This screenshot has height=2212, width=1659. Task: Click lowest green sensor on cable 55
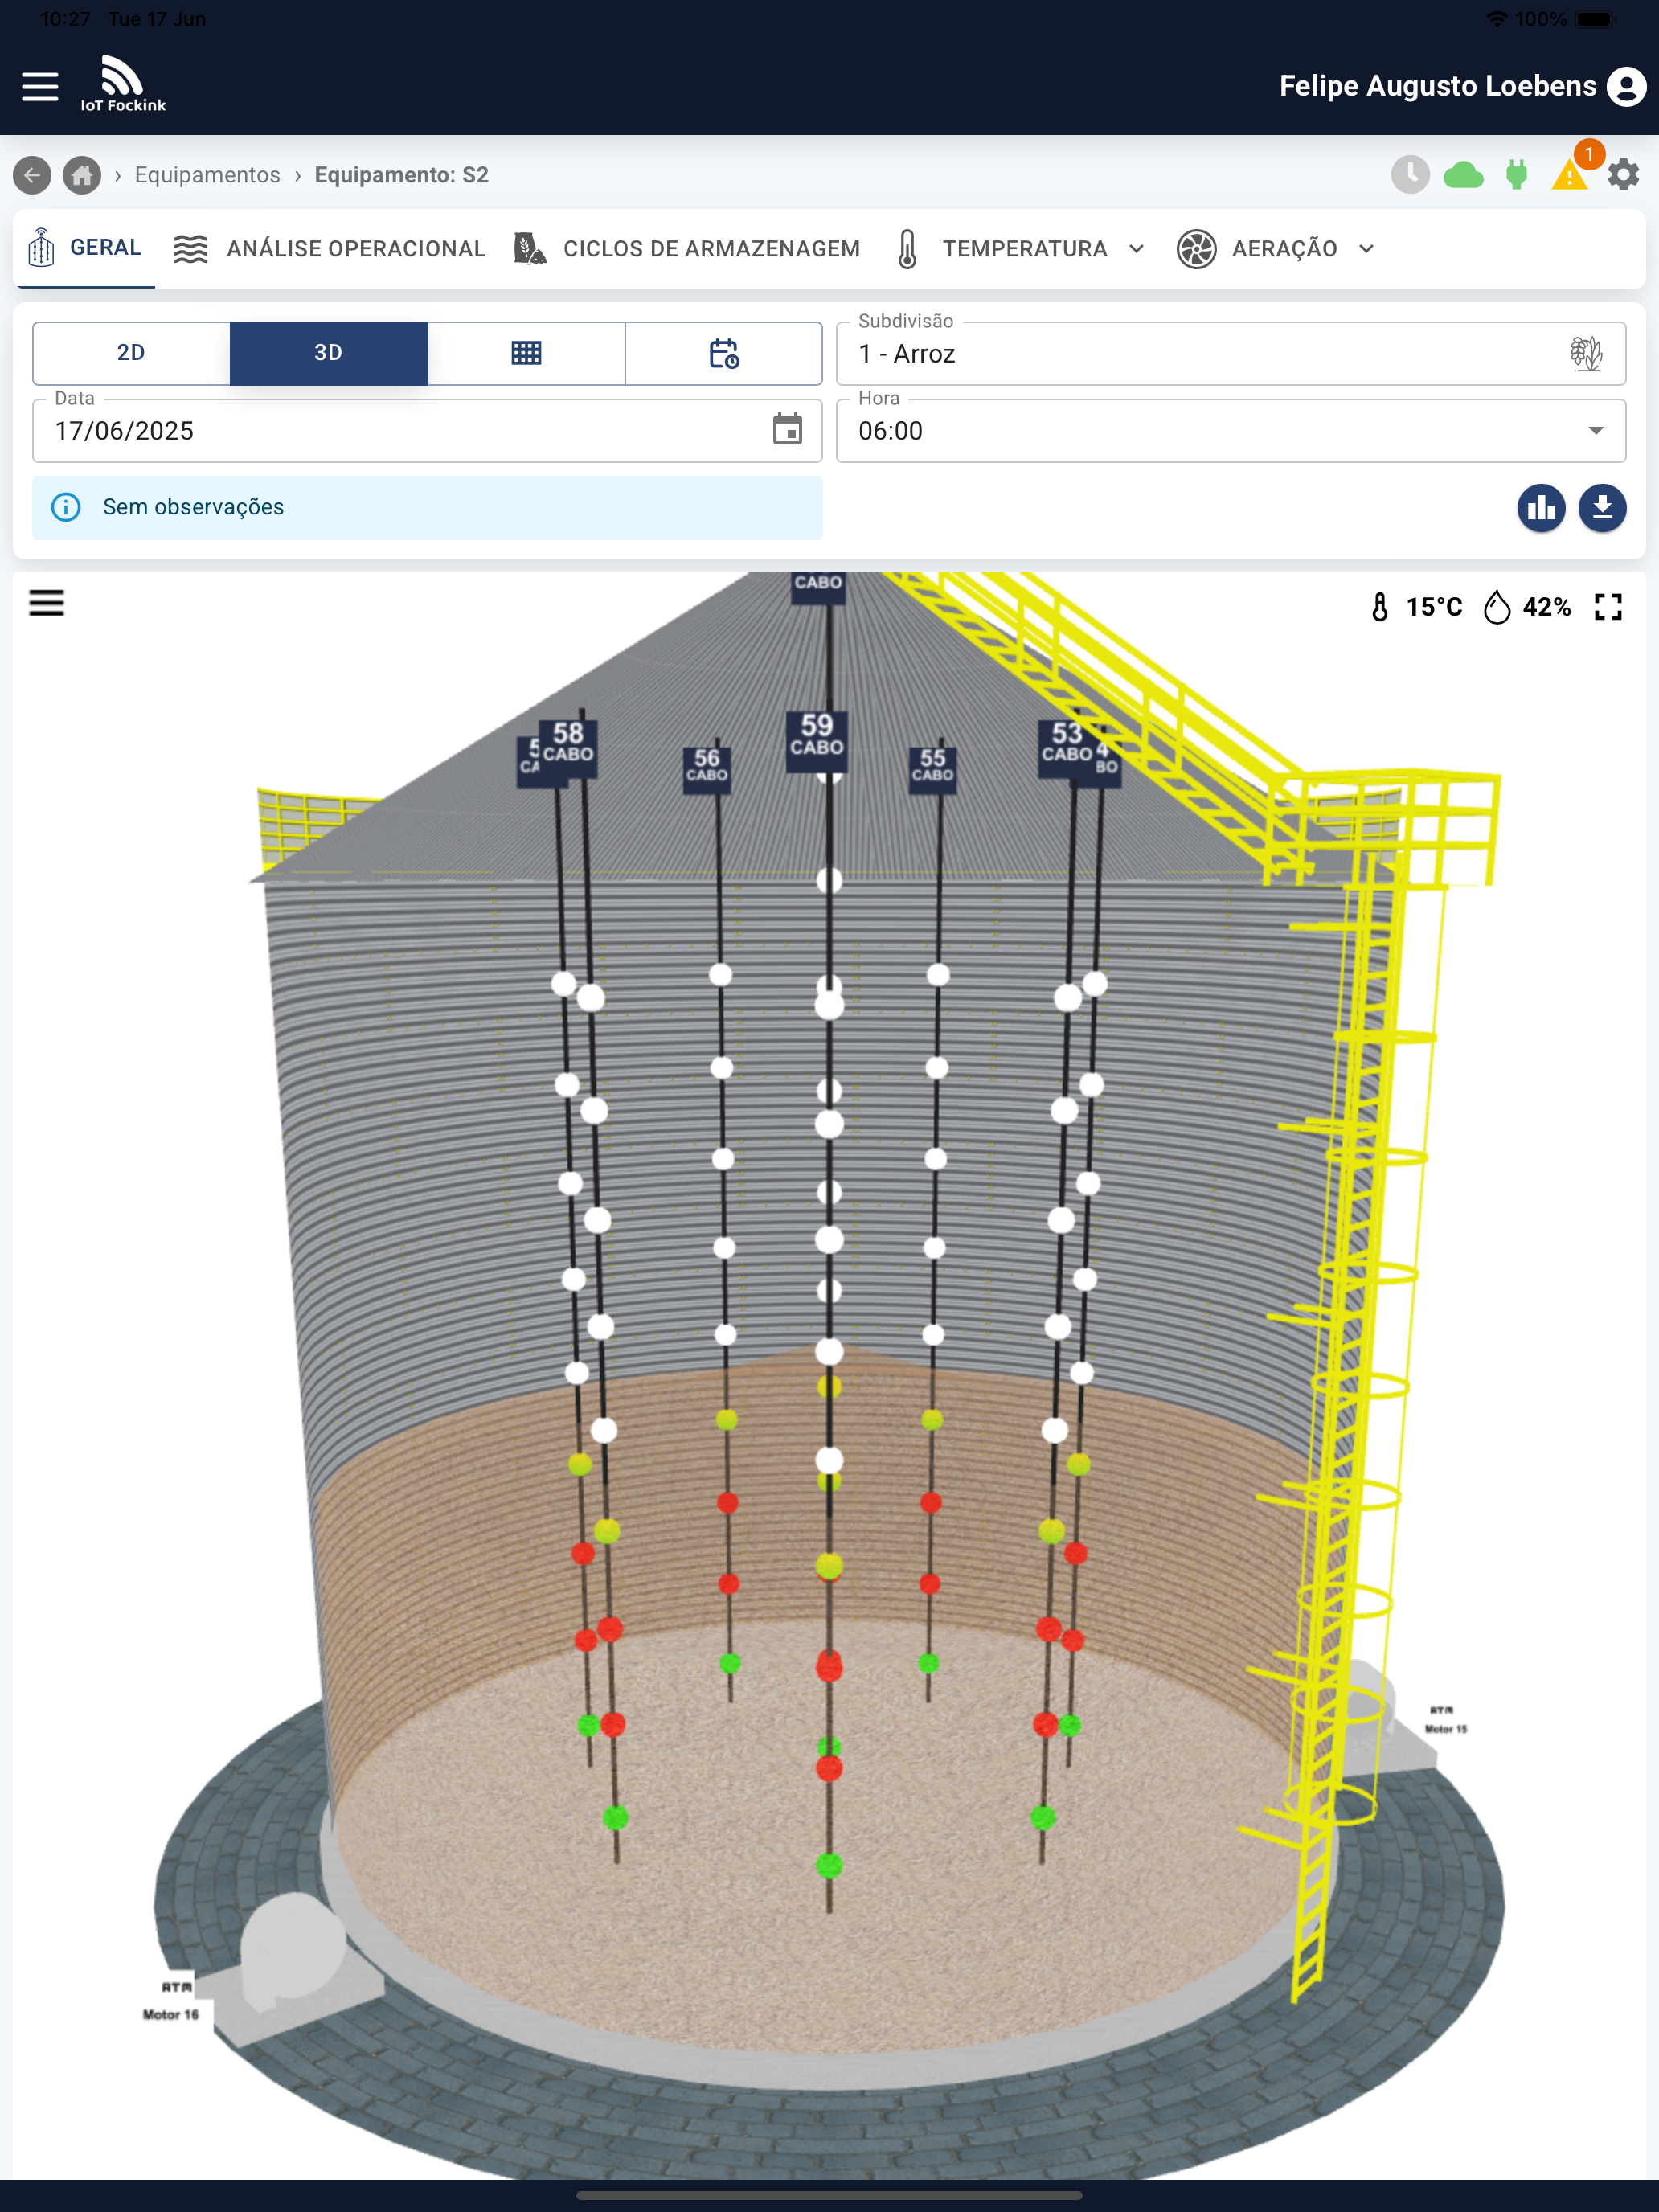[928, 1663]
